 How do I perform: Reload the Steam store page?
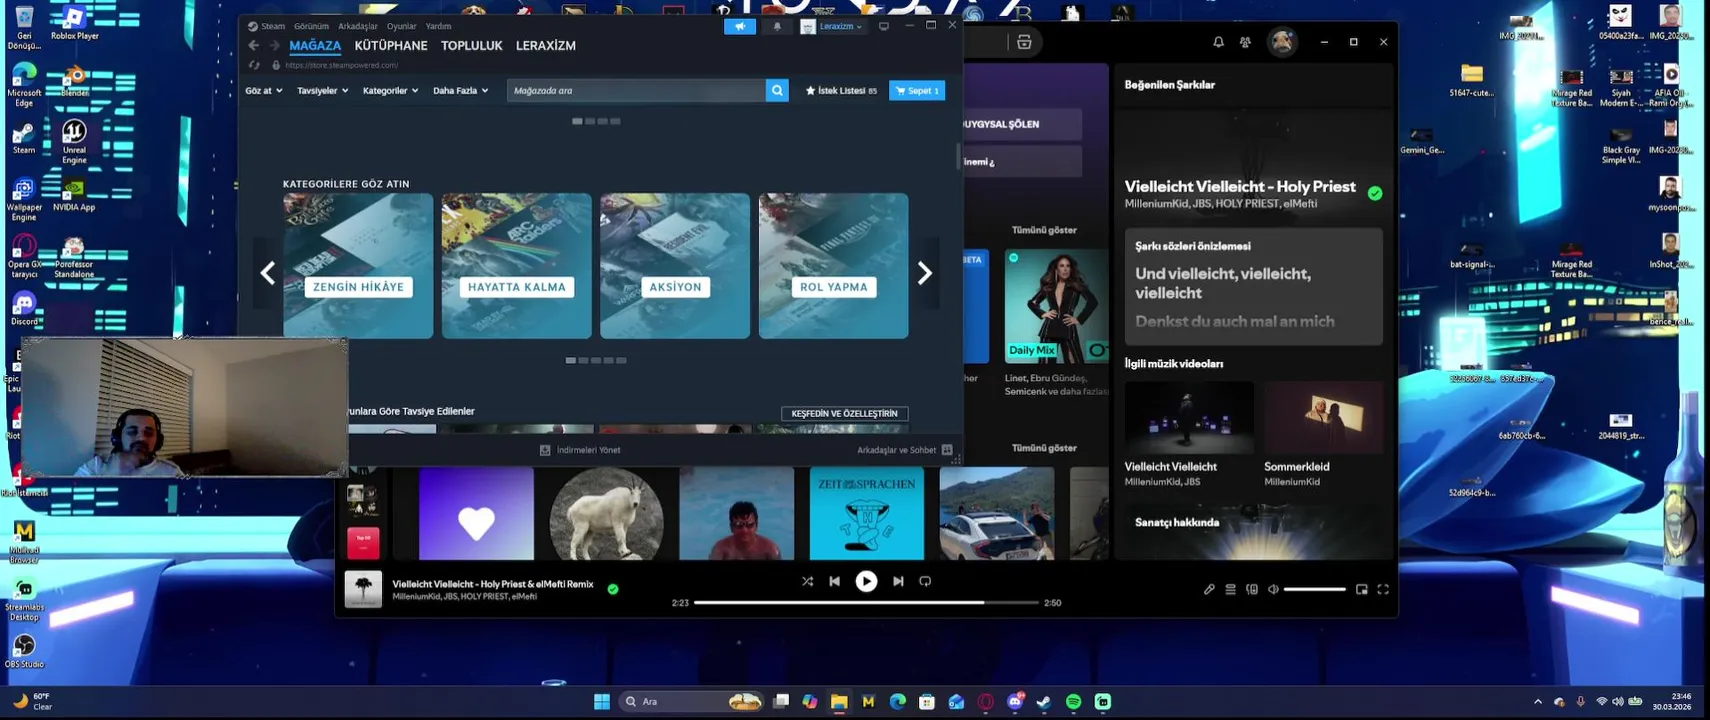point(254,65)
